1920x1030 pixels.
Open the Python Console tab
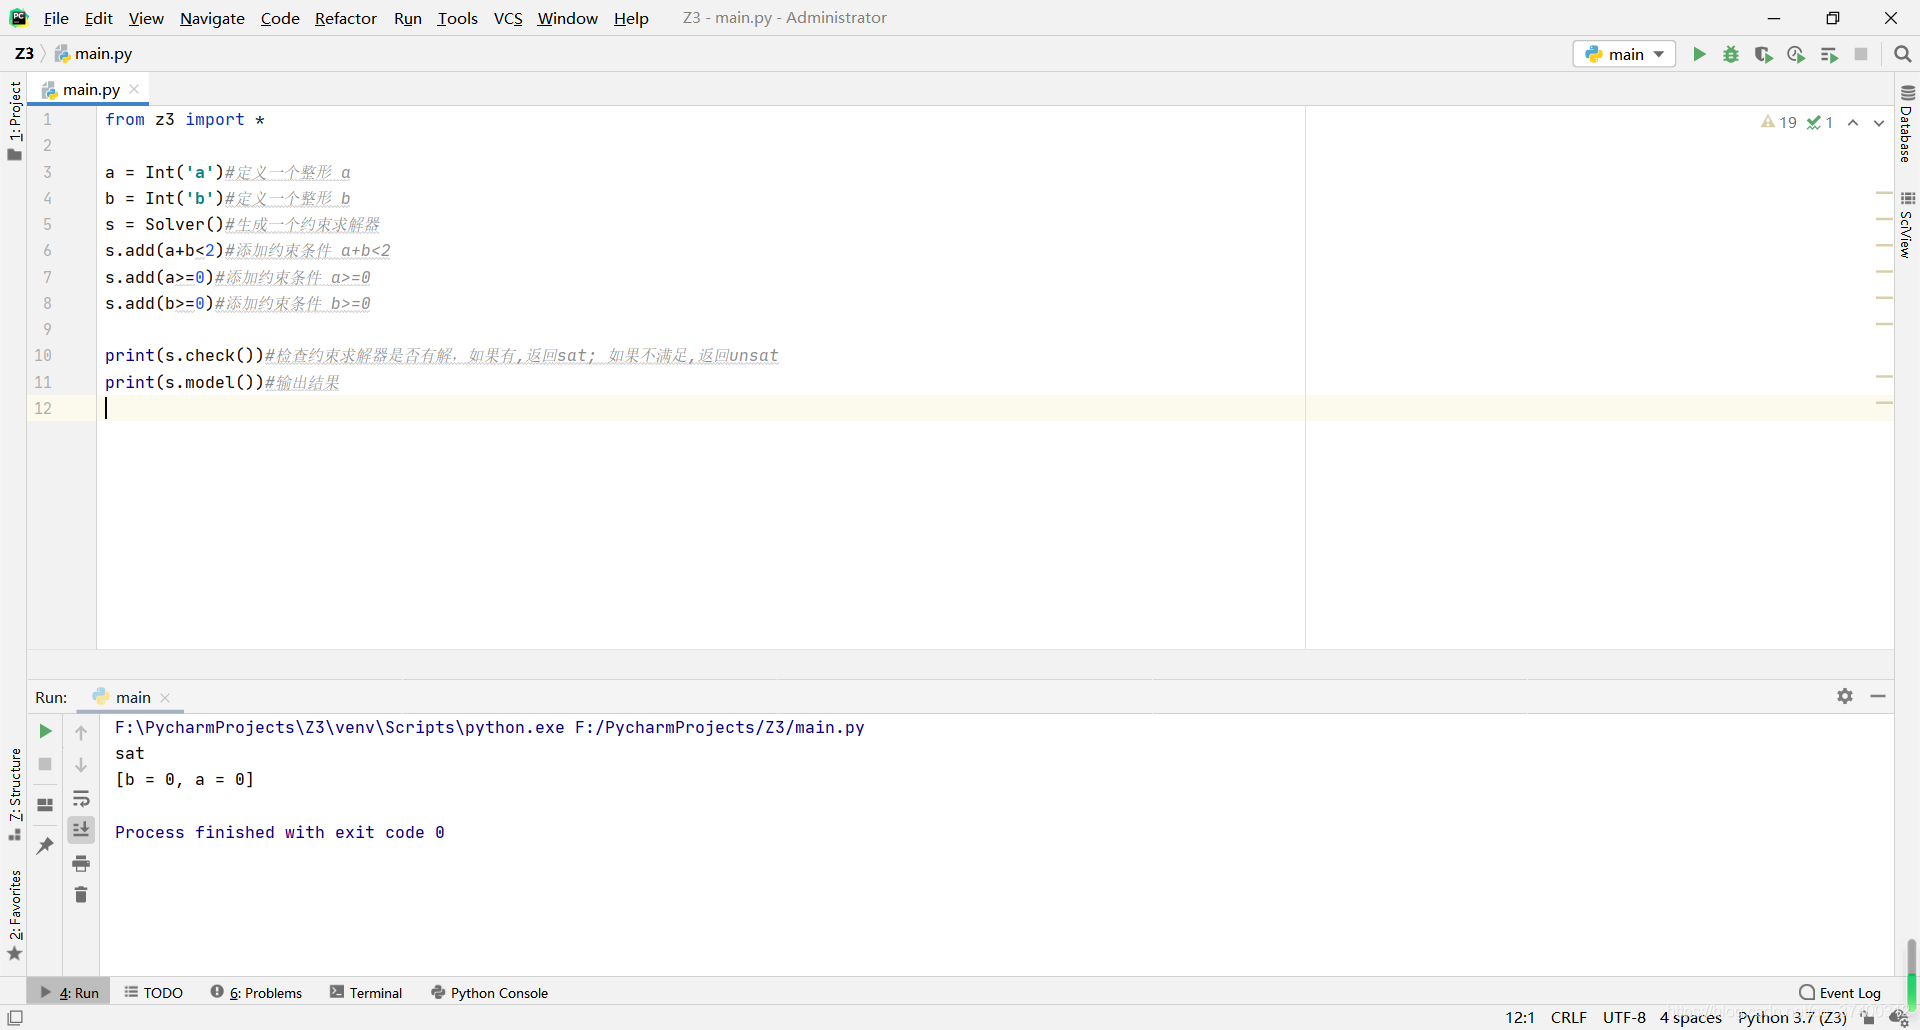pyautogui.click(x=490, y=992)
